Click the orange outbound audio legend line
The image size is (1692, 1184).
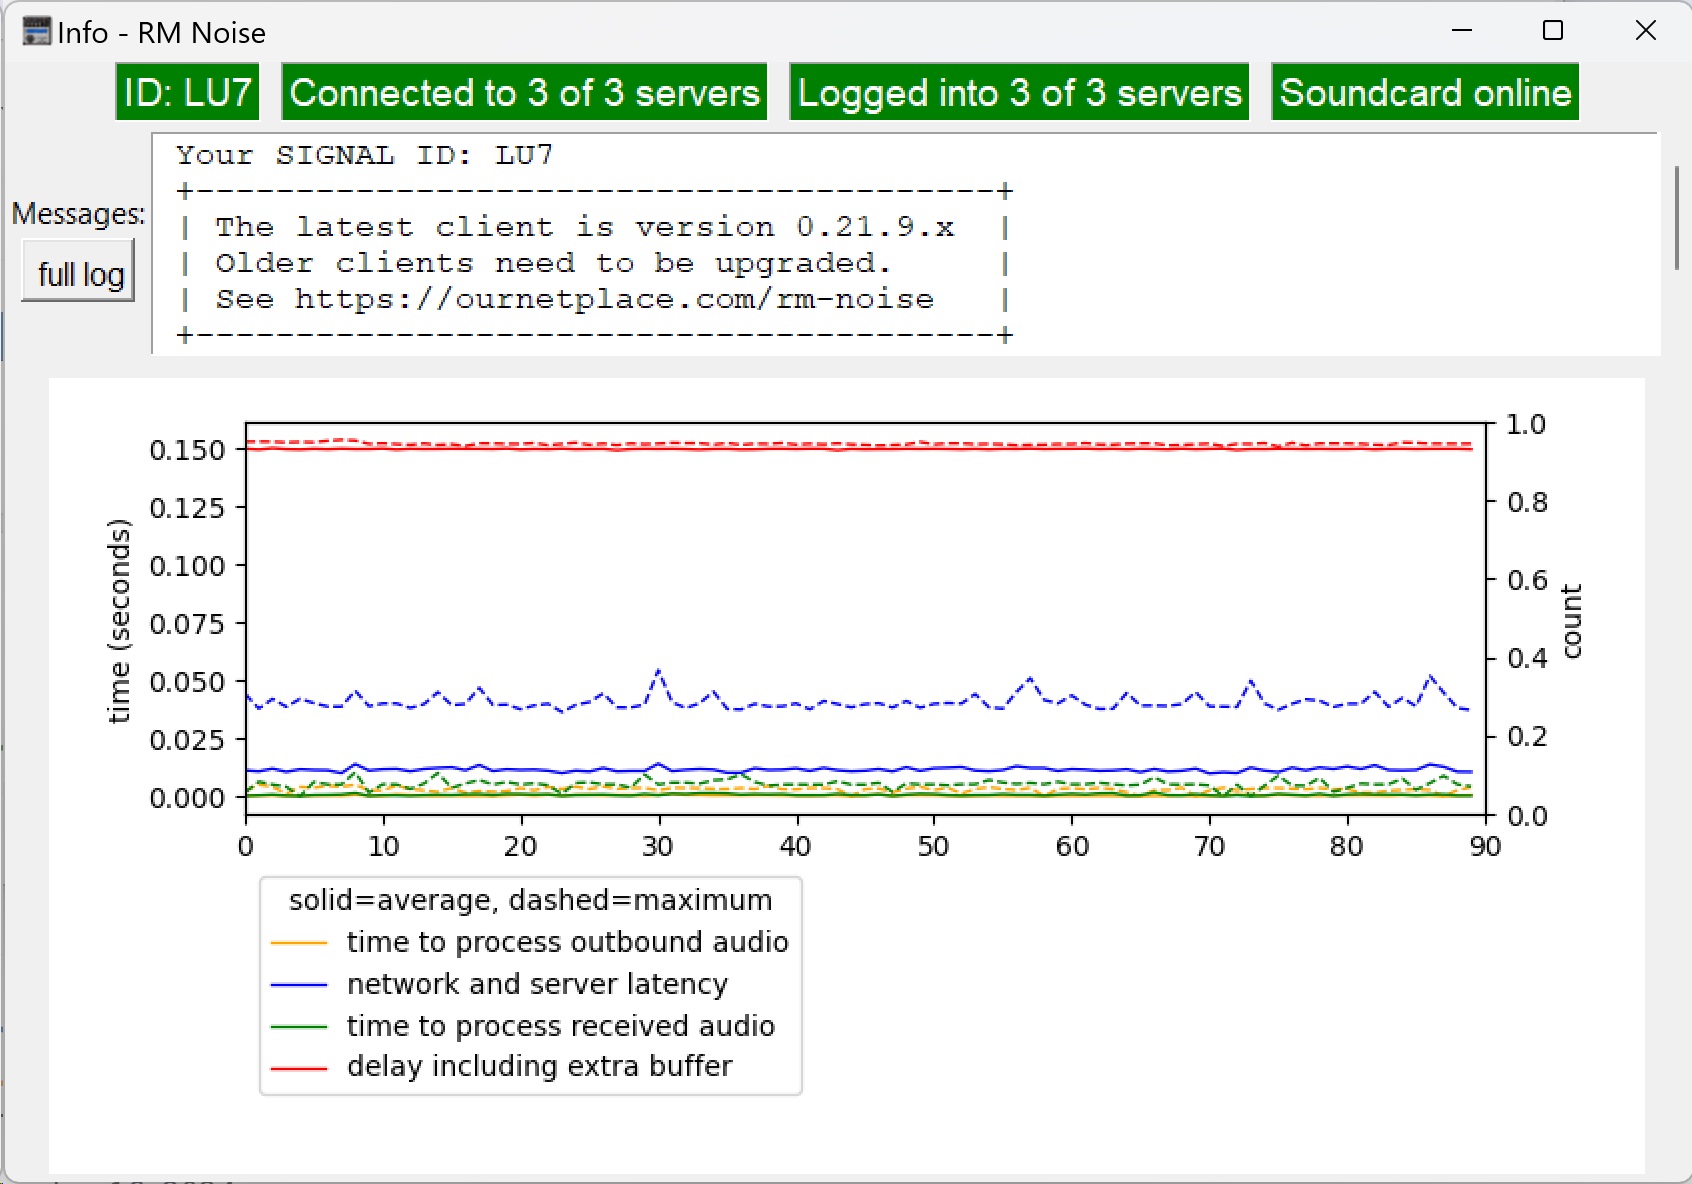point(300,941)
